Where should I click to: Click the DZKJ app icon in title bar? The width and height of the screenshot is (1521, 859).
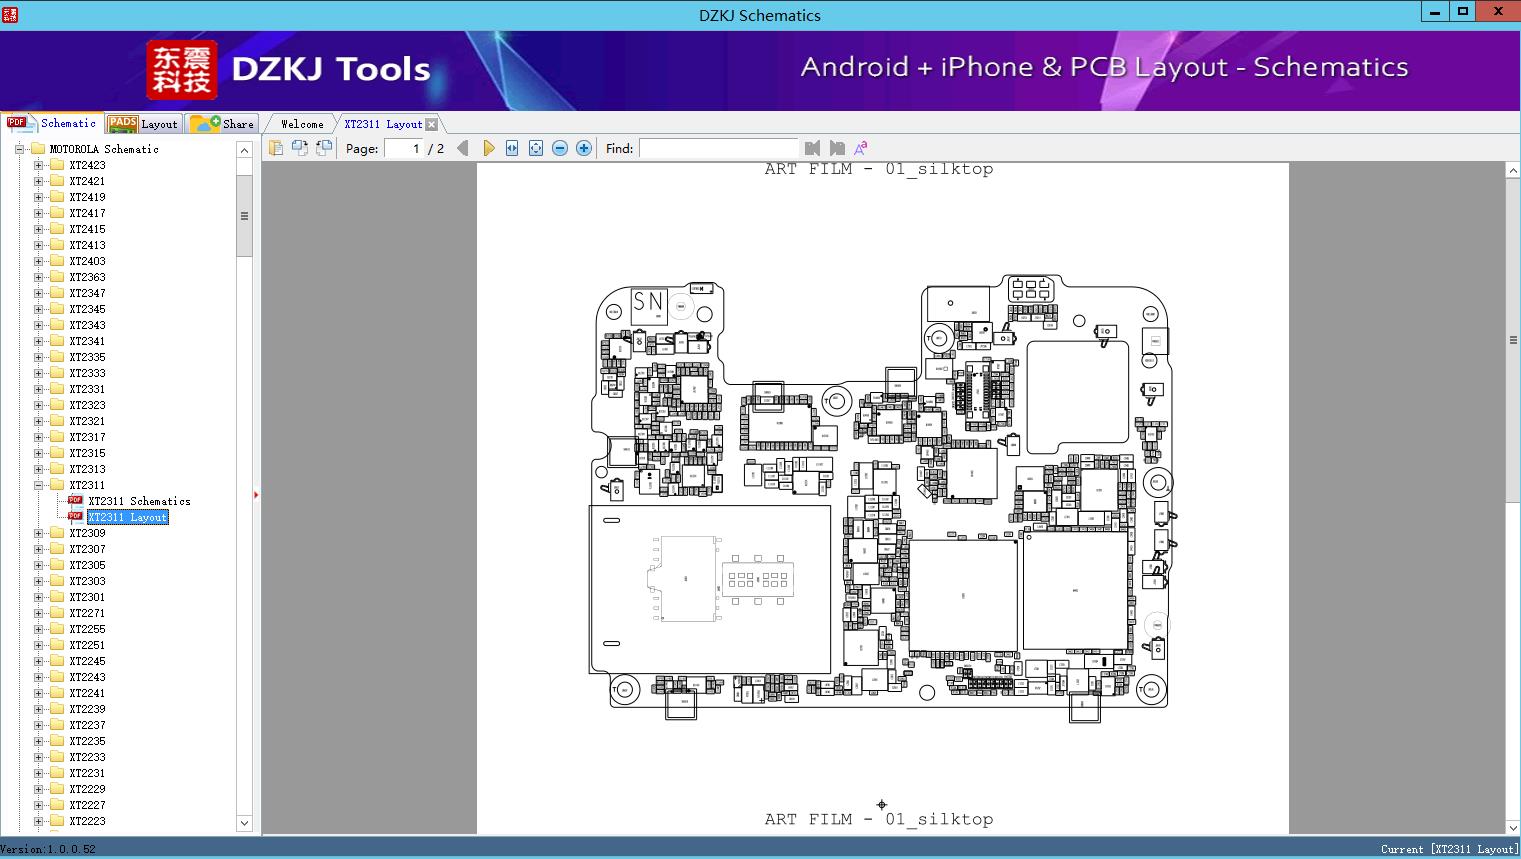point(10,14)
